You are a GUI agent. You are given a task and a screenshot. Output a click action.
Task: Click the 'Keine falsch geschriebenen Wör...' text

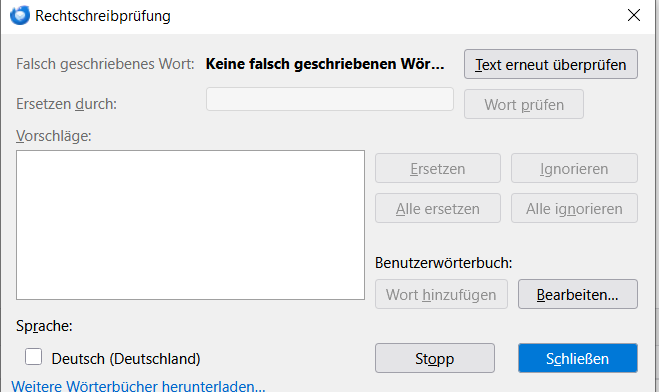pos(325,64)
